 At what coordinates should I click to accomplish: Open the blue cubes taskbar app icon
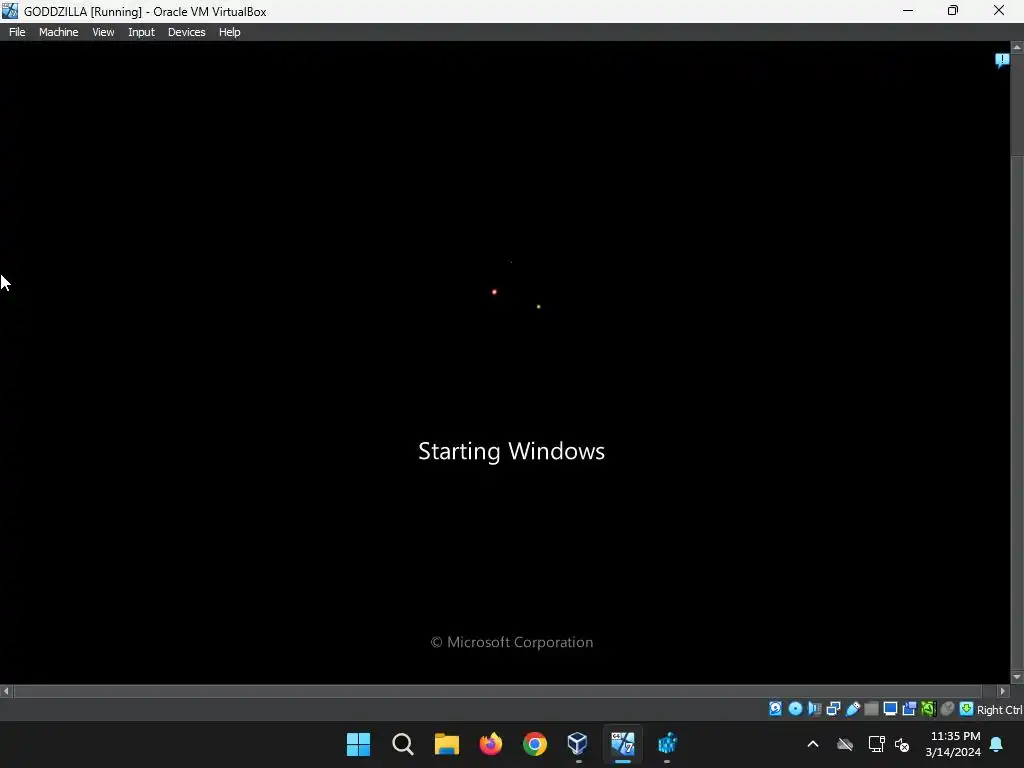667,744
